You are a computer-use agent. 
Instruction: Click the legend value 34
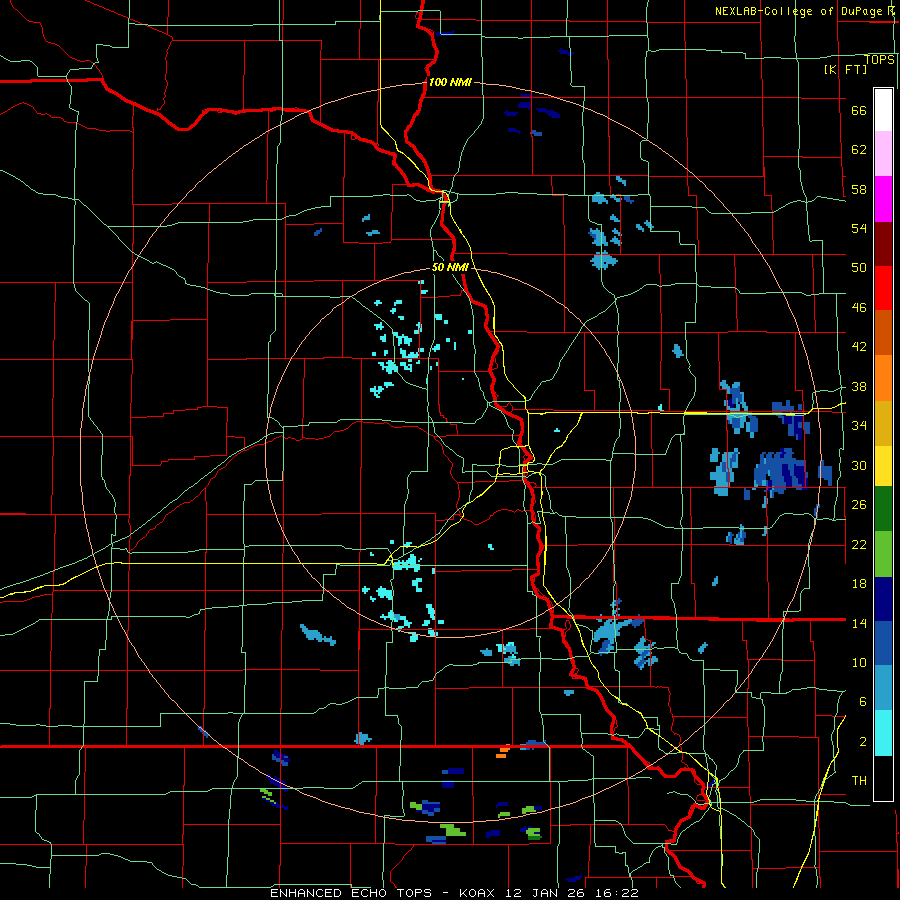[x=859, y=425]
